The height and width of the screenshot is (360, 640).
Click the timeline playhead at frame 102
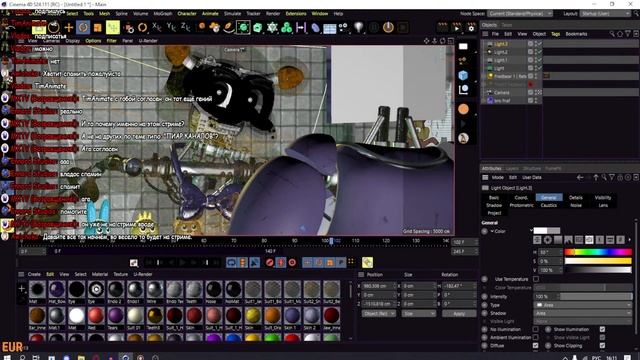pyautogui.click(x=331, y=241)
